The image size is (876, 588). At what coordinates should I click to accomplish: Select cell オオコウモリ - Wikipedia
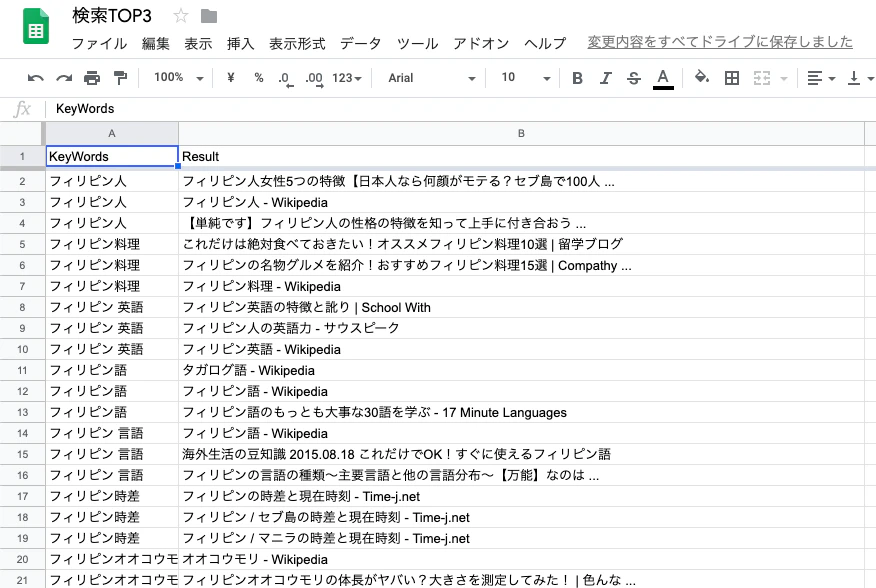click(x=521, y=559)
